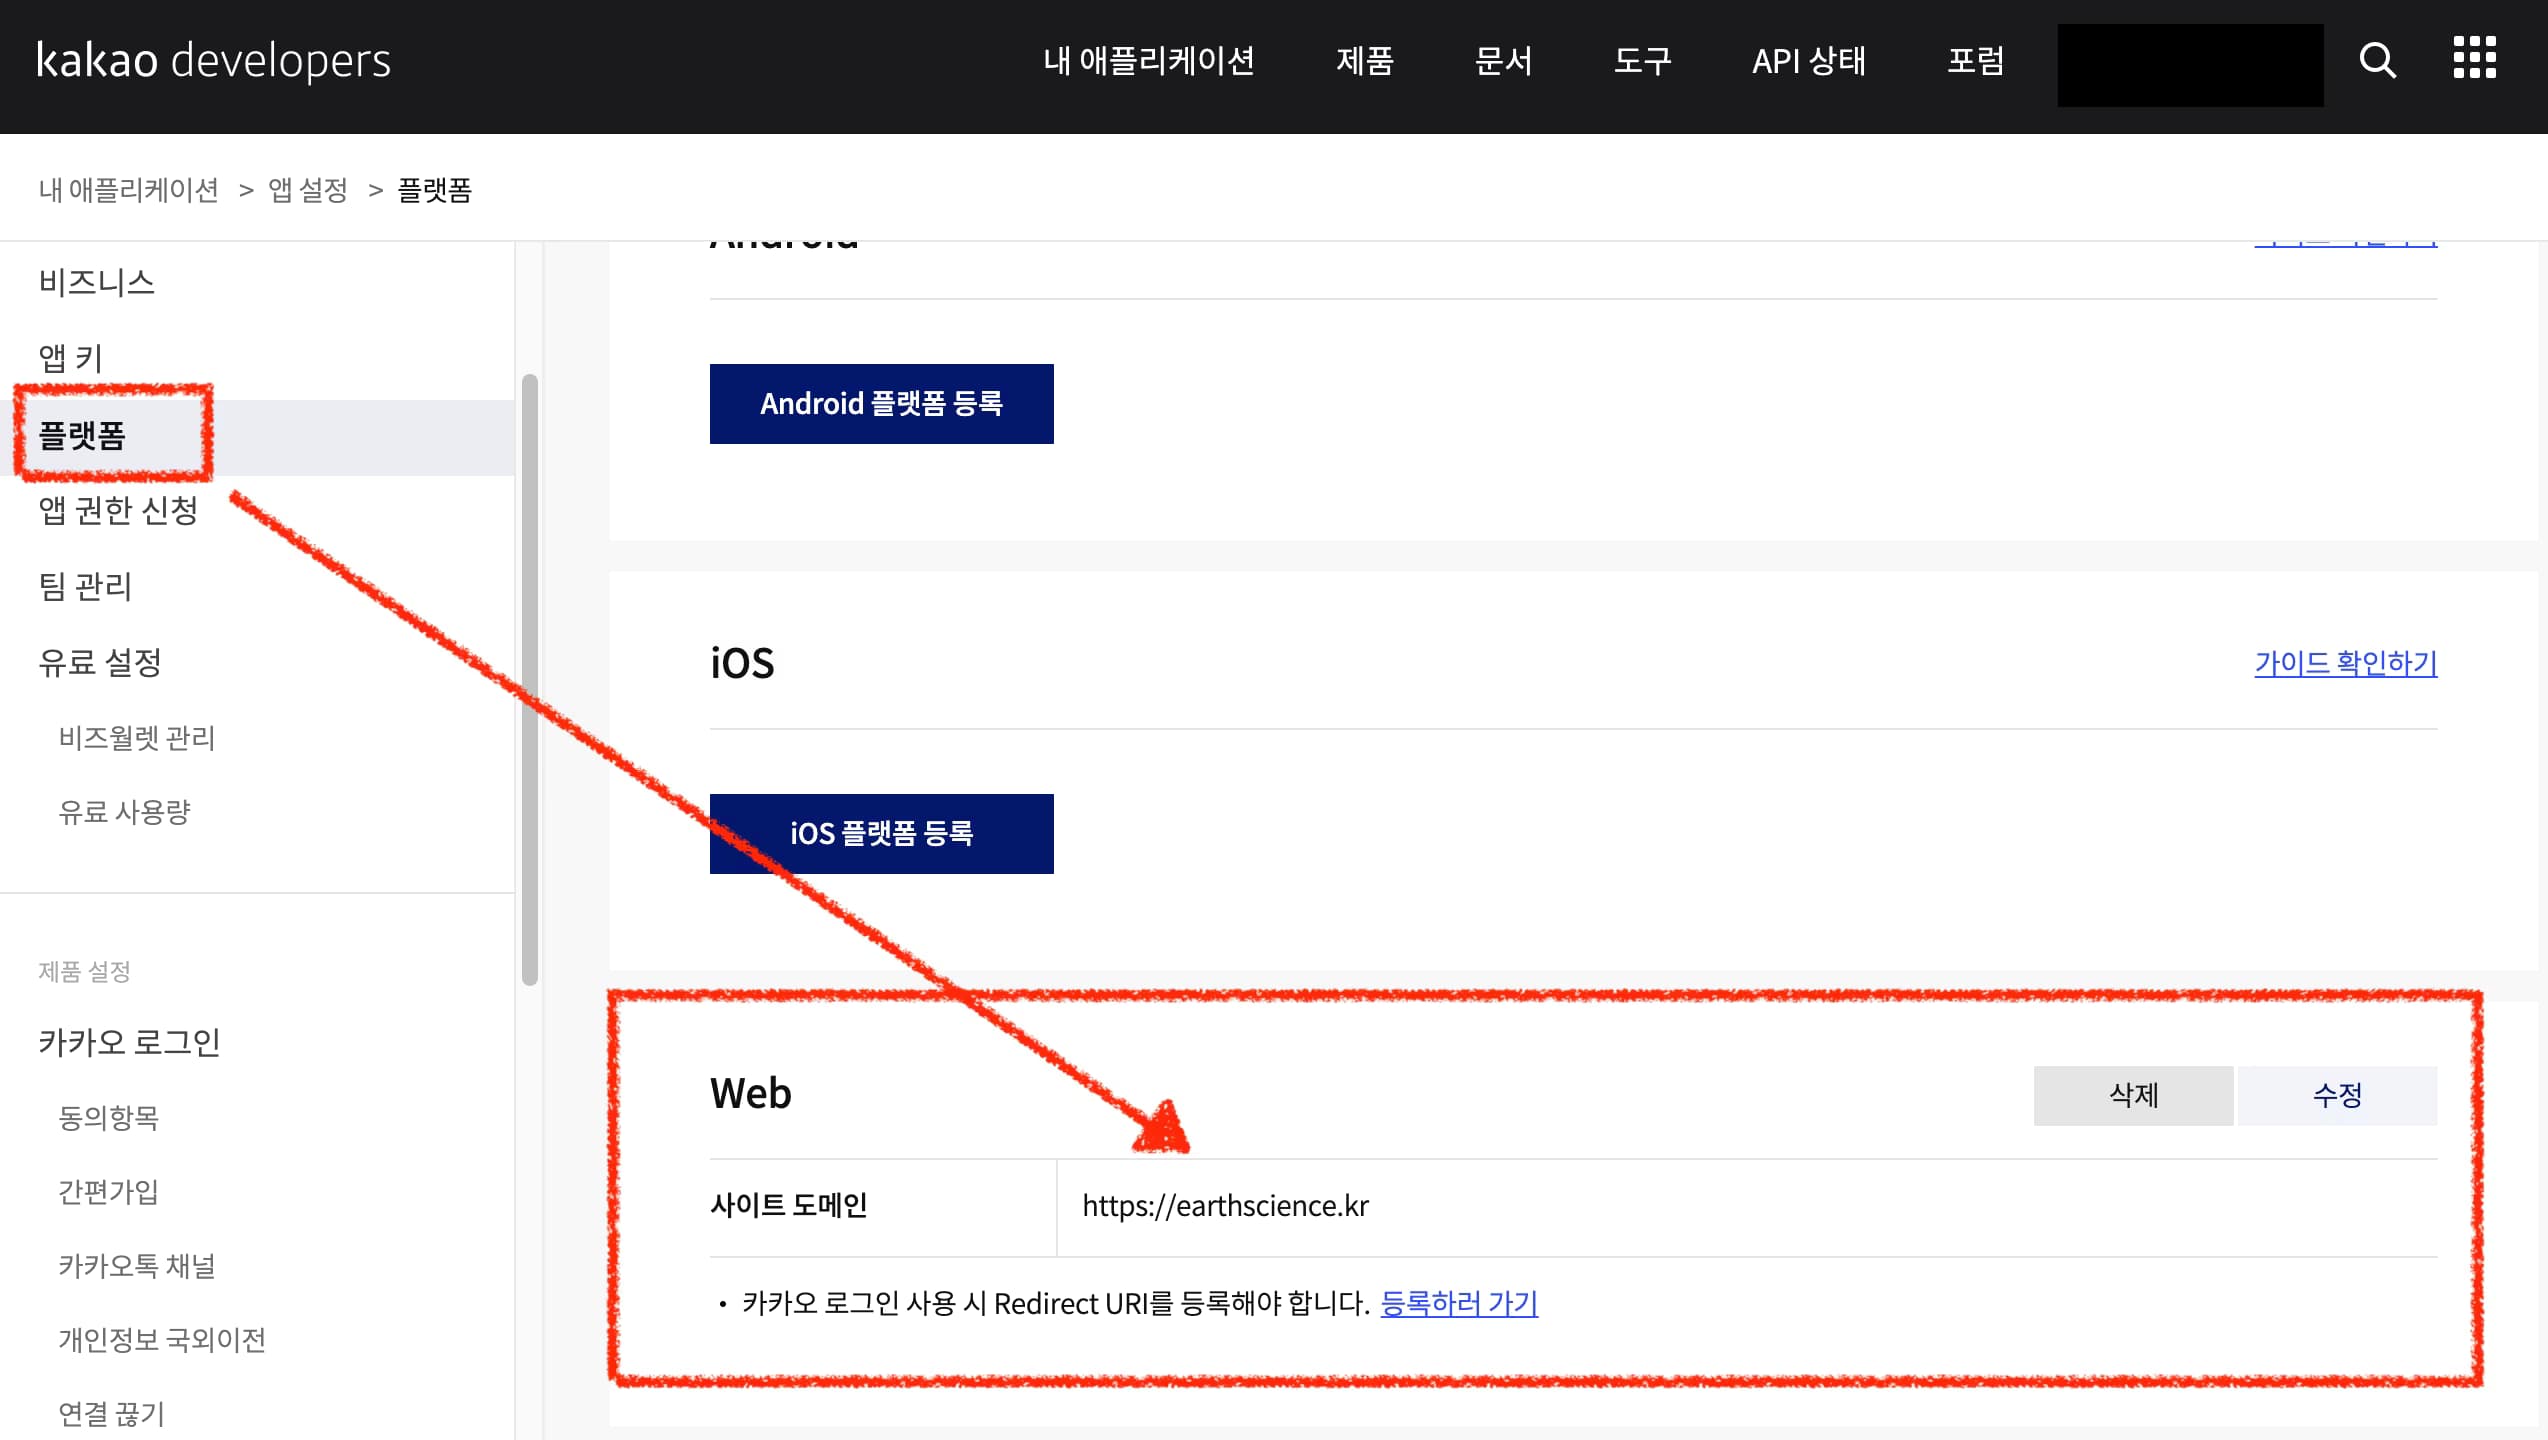Go to kakao developers home logo

click(213, 60)
